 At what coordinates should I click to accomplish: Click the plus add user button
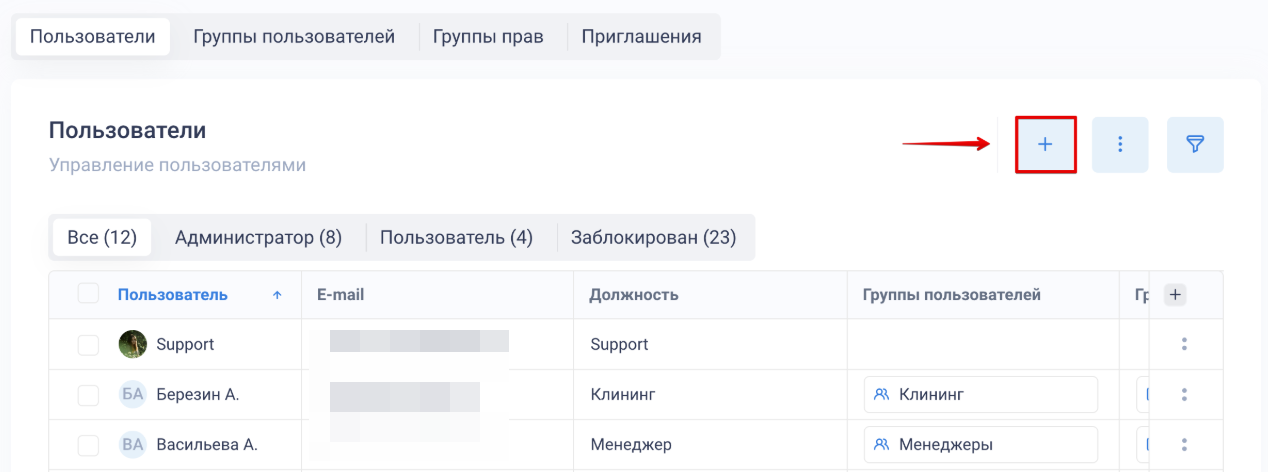(1045, 145)
